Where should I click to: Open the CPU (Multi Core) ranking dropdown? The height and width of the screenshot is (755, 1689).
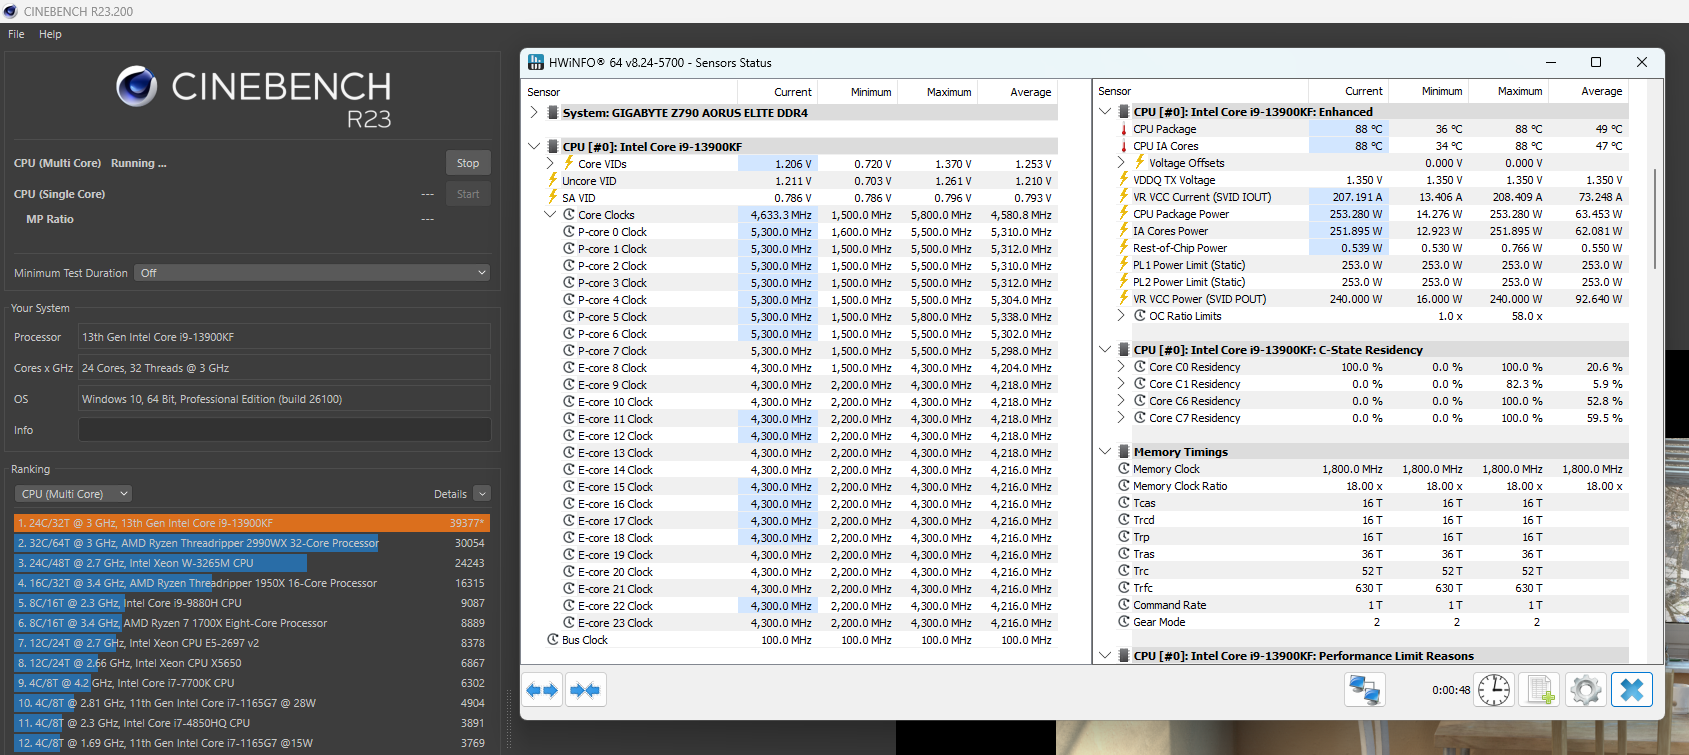click(74, 494)
